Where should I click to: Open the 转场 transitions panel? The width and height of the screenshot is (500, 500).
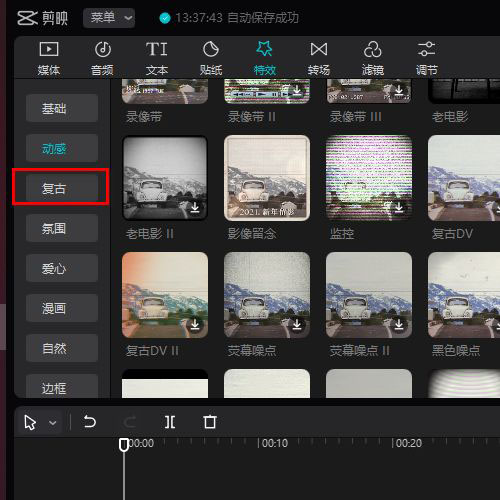319,58
